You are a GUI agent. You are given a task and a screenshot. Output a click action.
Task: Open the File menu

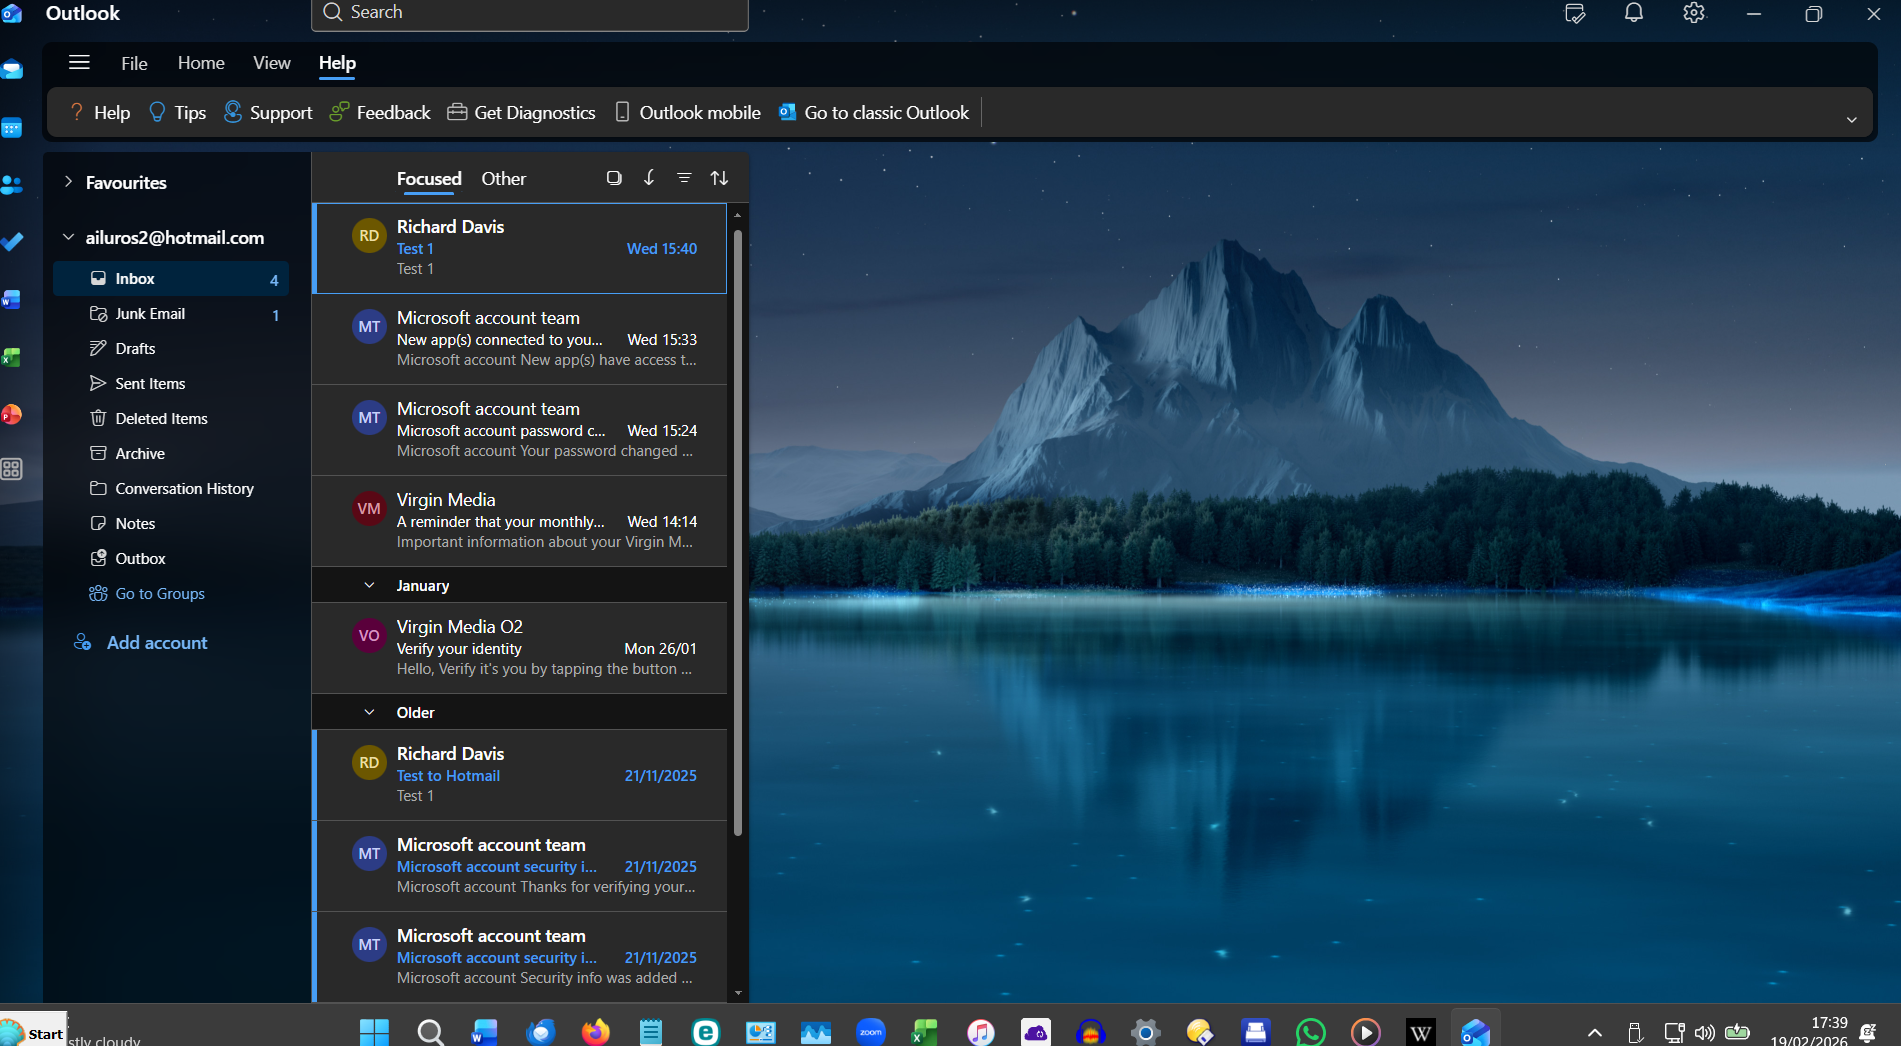pos(134,63)
